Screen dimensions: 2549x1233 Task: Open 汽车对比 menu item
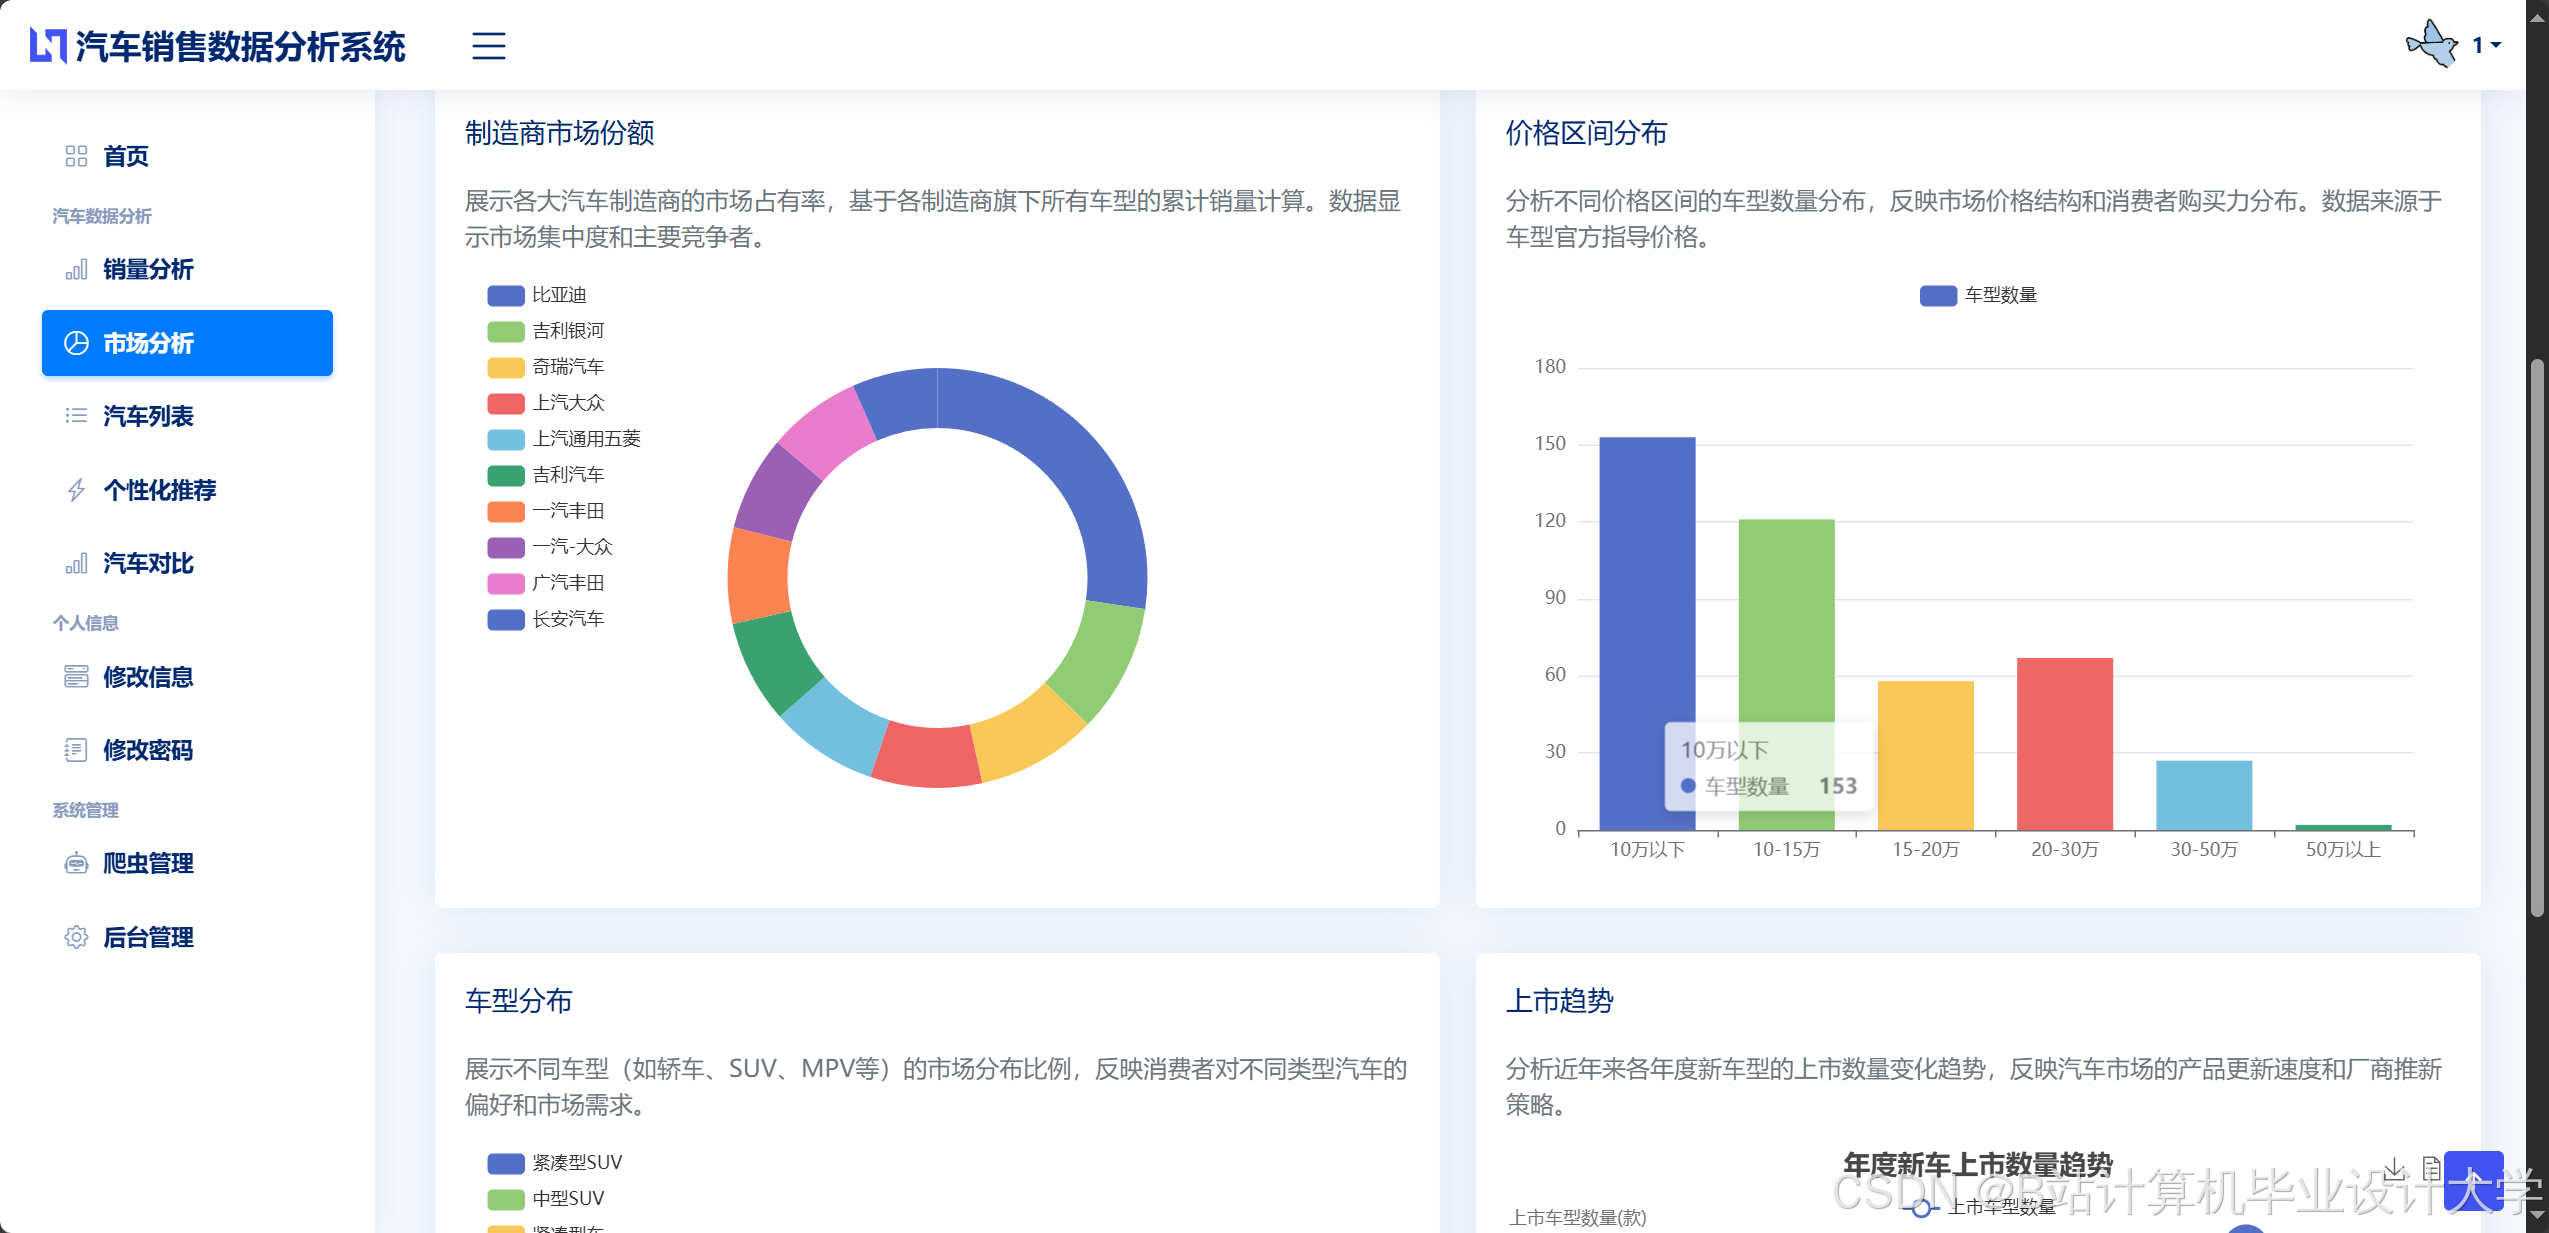pyautogui.click(x=148, y=563)
